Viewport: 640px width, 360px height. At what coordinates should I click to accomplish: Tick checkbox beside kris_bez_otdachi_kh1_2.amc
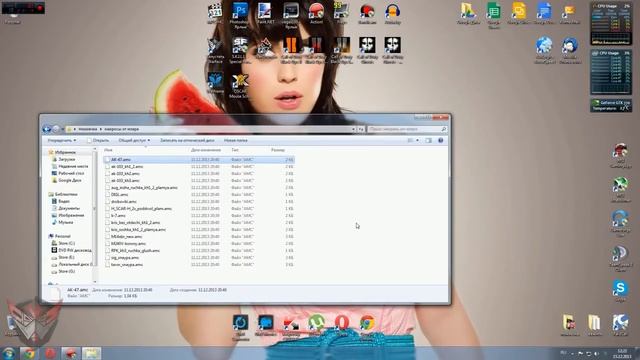tap(107, 222)
